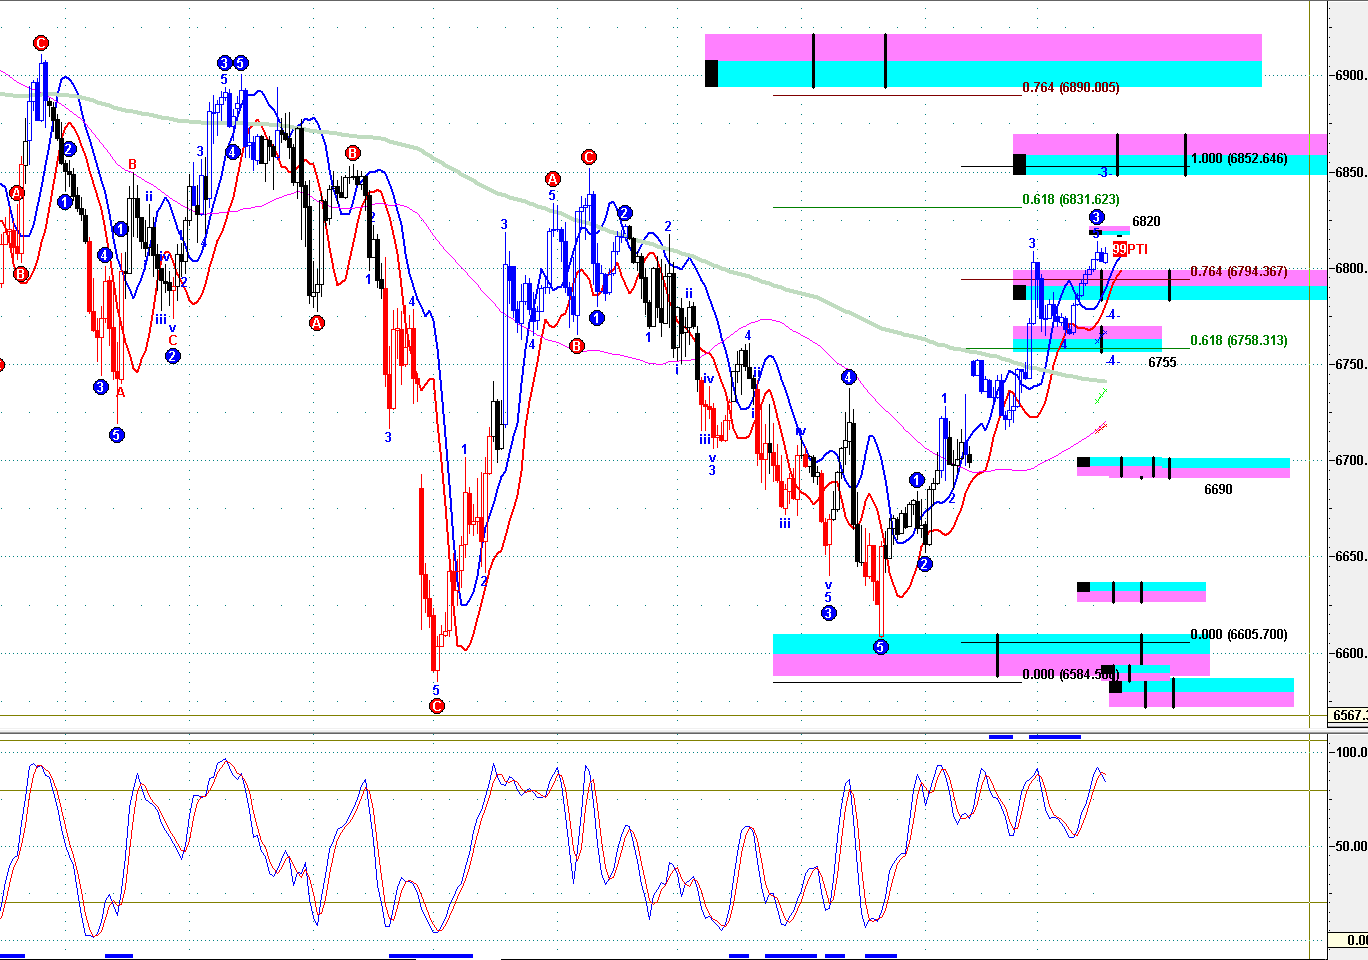Select the blue circled 5 at the 6605 low

(880, 647)
